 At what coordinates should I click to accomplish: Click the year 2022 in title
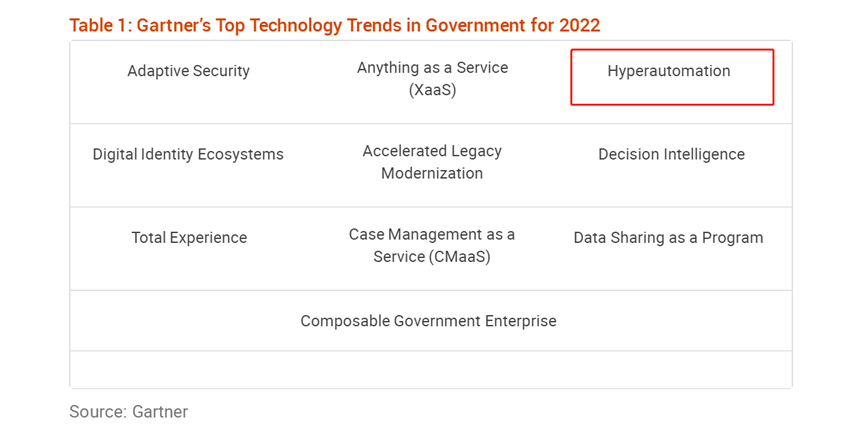pyautogui.click(x=579, y=25)
